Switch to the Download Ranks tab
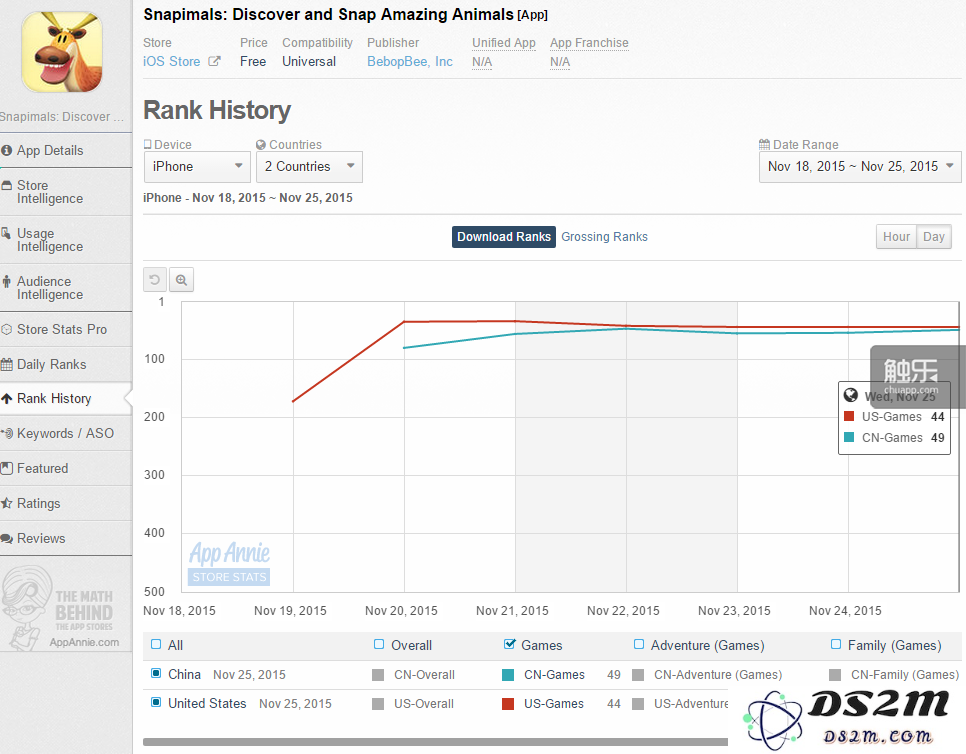Screen dimensions: 966x754 (504, 237)
